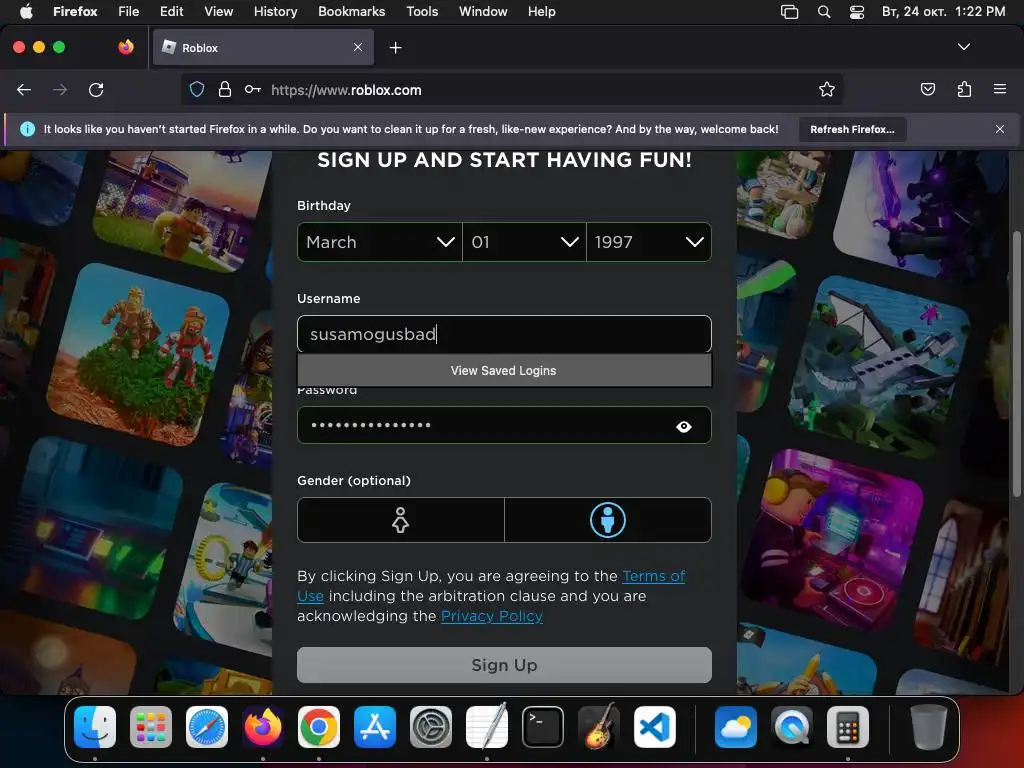This screenshot has width=1024, height=768.
Task: Click the date and time in menu bar
Action: 943,12
